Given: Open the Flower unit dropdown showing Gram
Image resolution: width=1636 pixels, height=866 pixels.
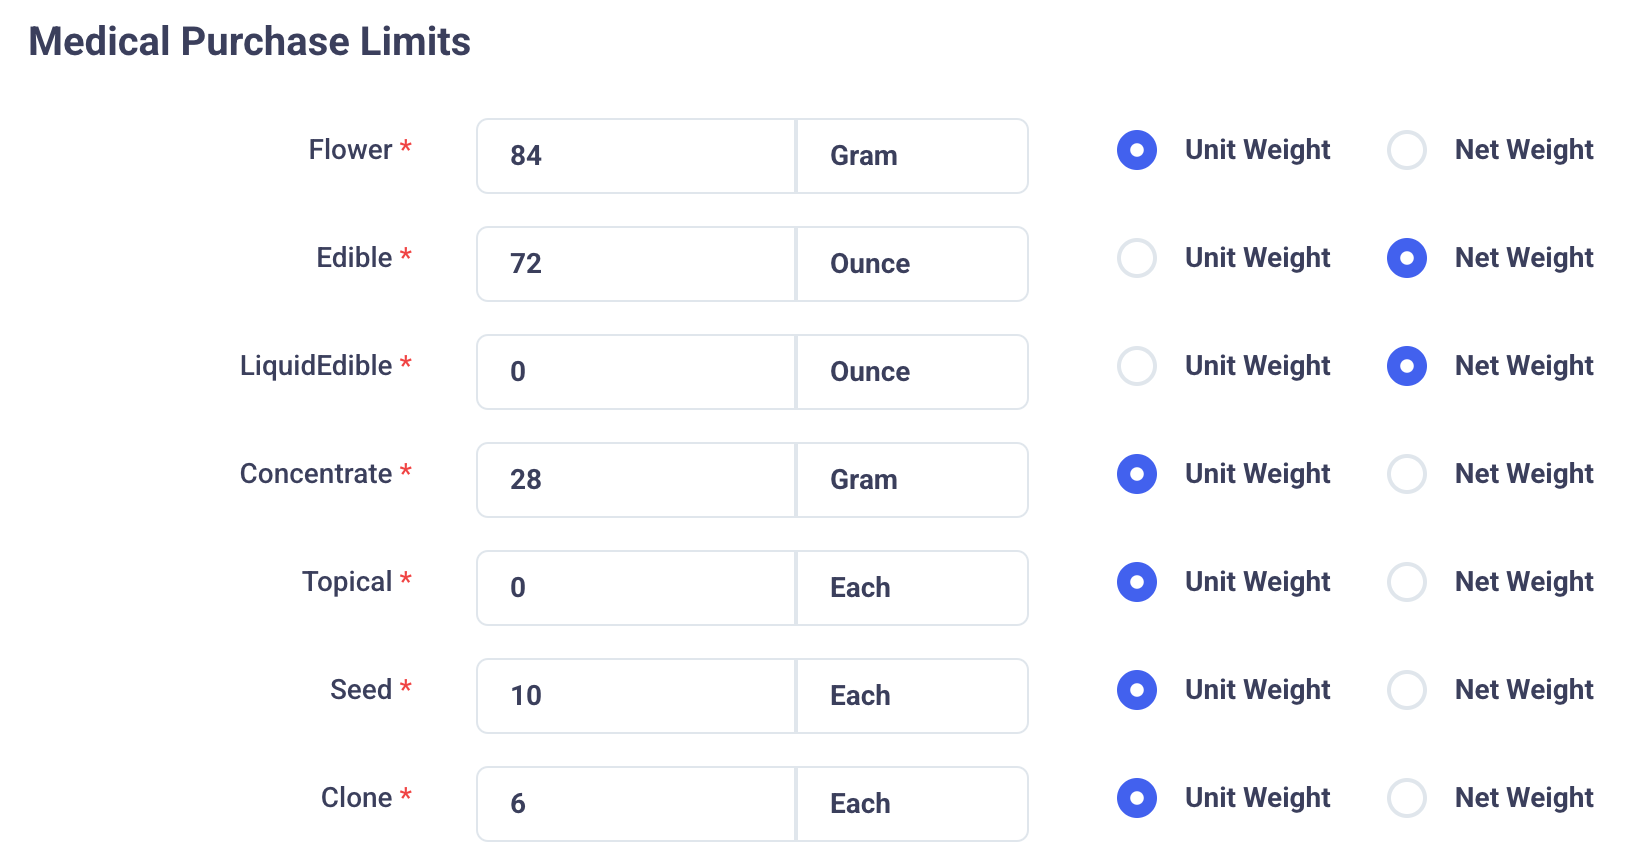Looking at the screenshot, I should point(912,156).
